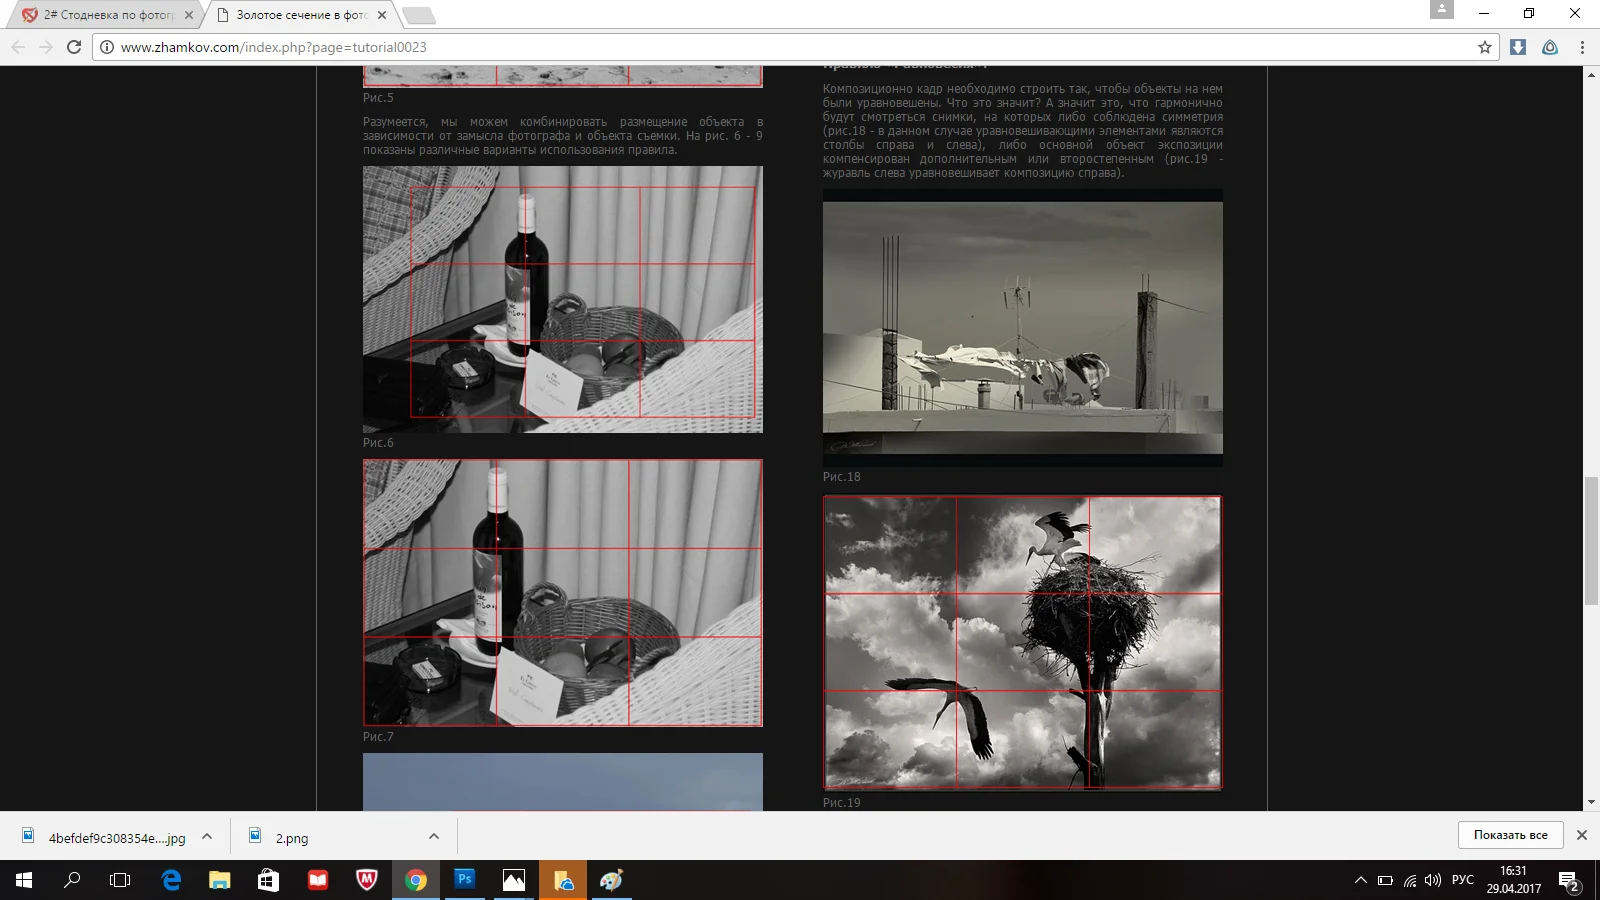Expand hidden system tray icons
1600x900 pixels.
click(1360, 881)
